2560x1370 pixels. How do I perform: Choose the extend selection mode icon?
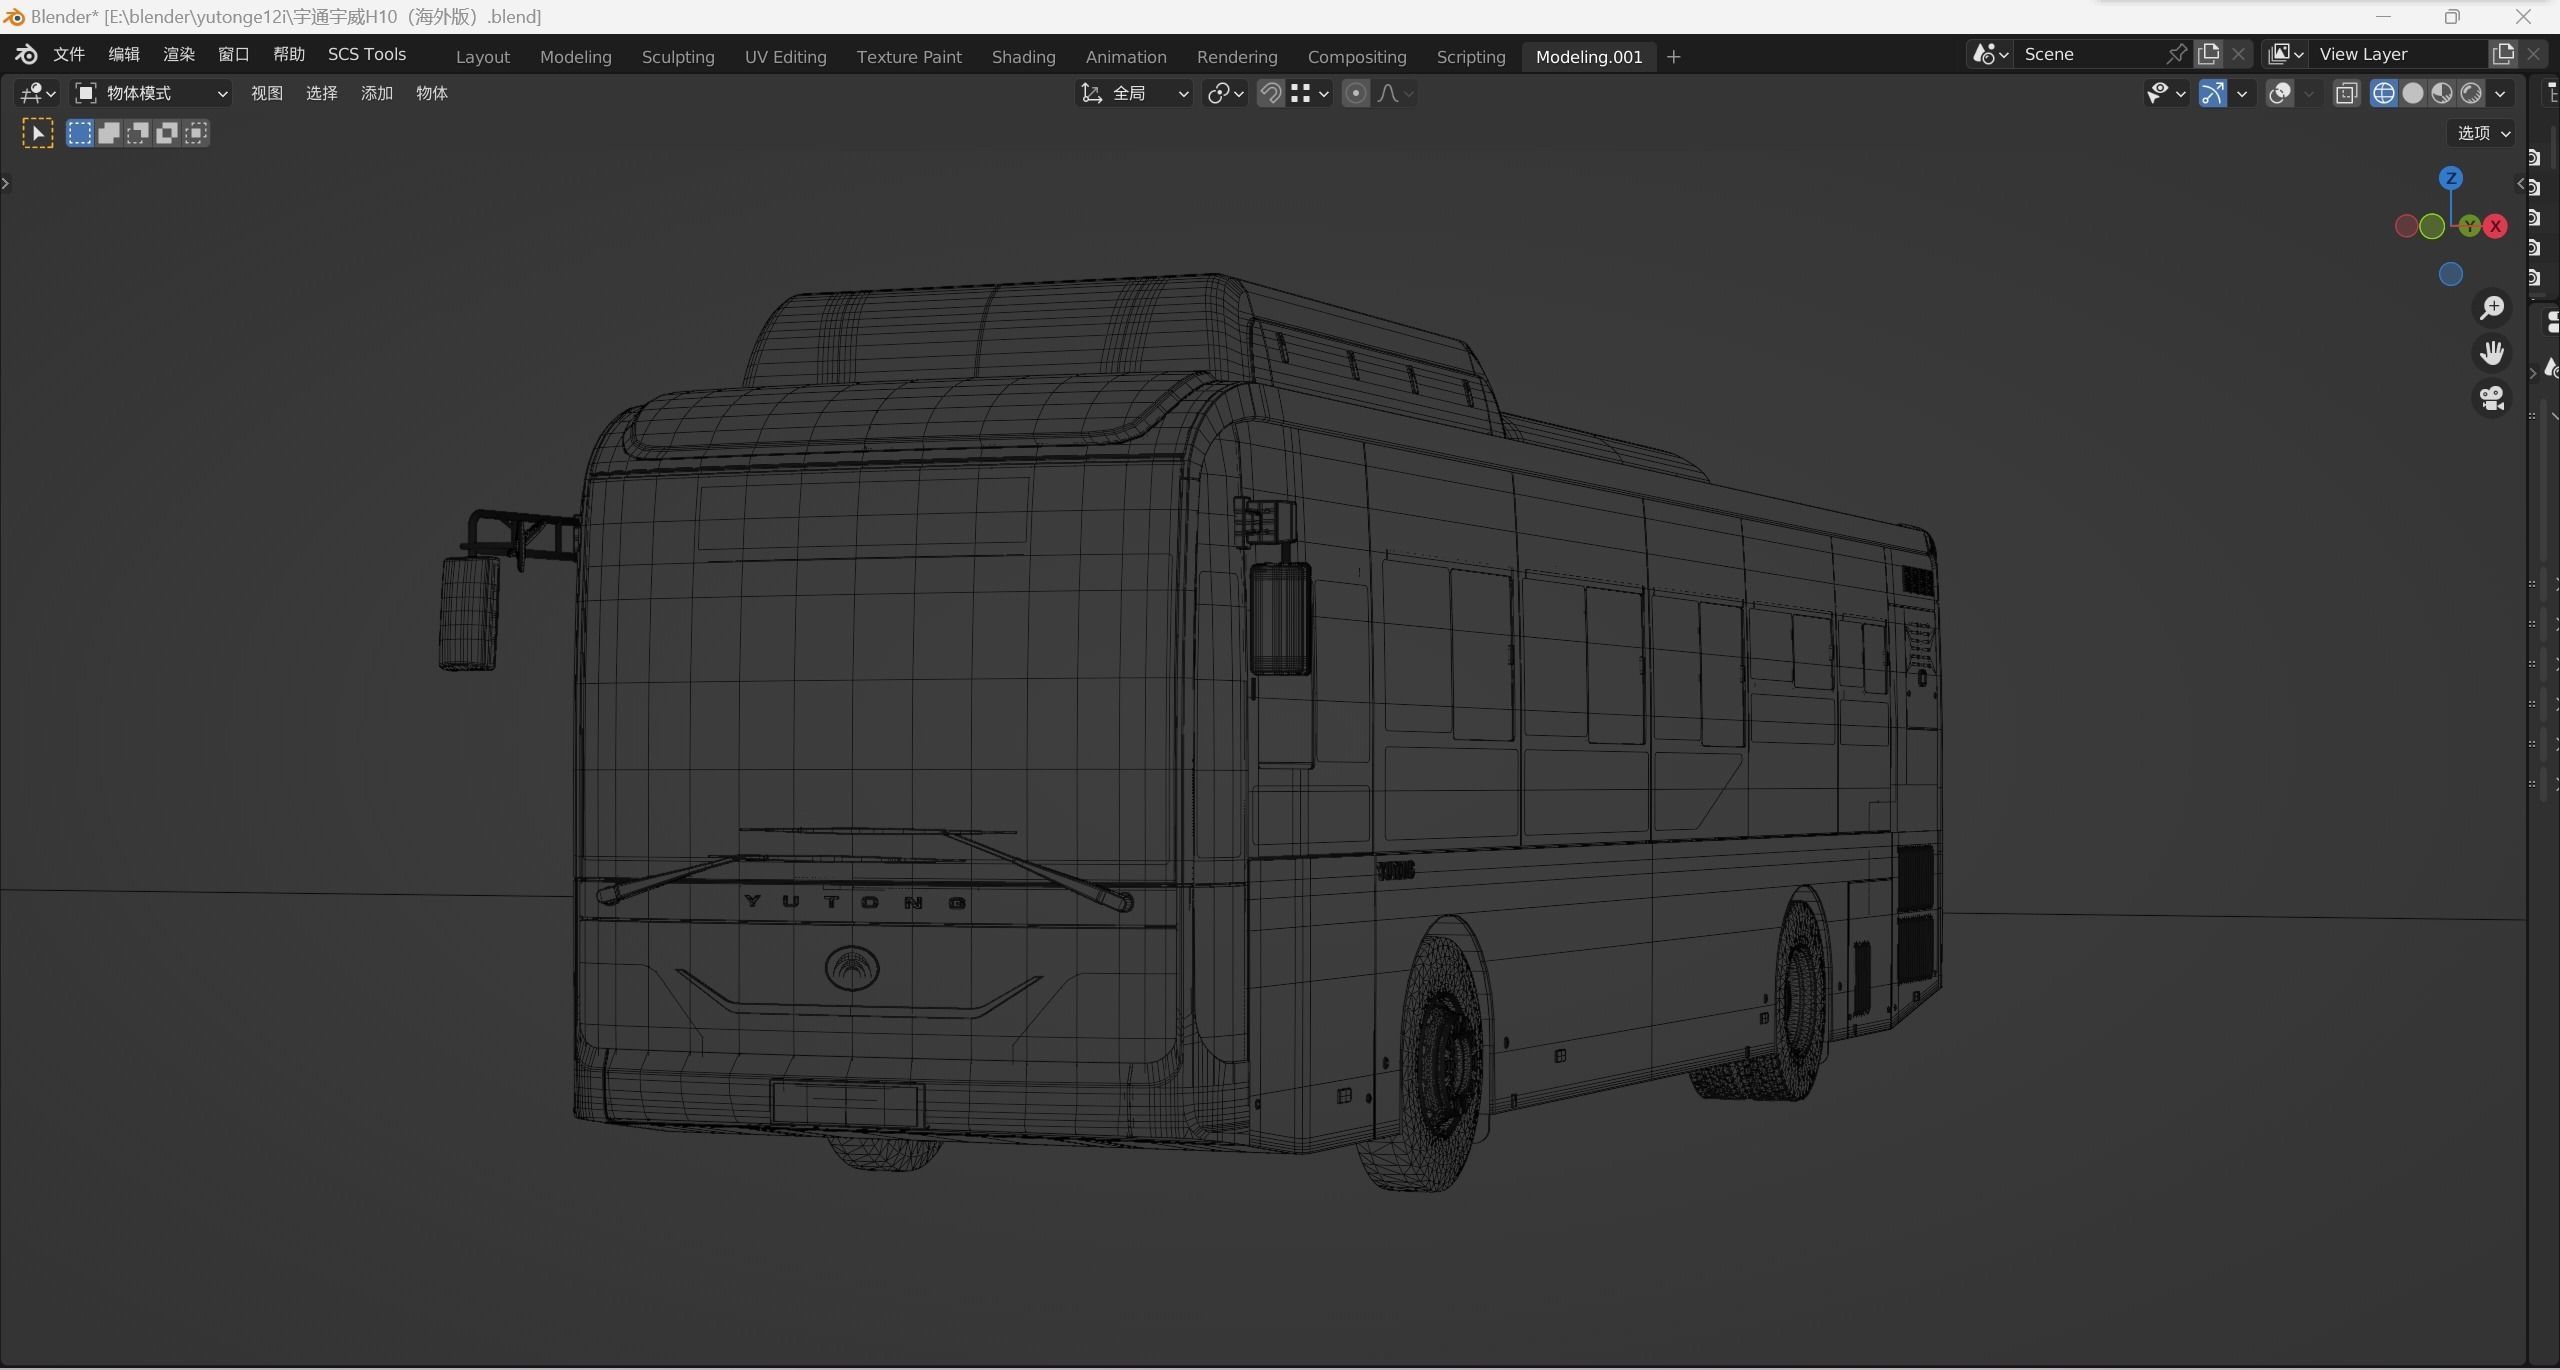coord(109,133)
